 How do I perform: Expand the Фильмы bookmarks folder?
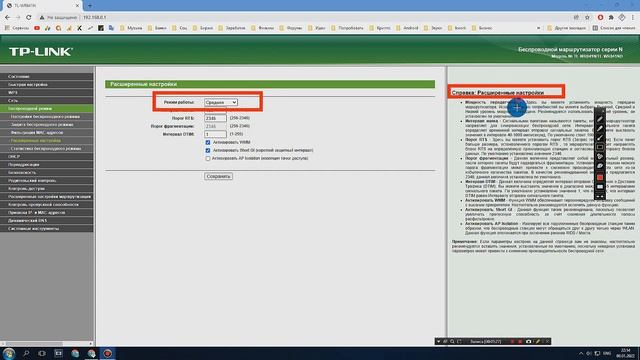click(x=262, y=28)
